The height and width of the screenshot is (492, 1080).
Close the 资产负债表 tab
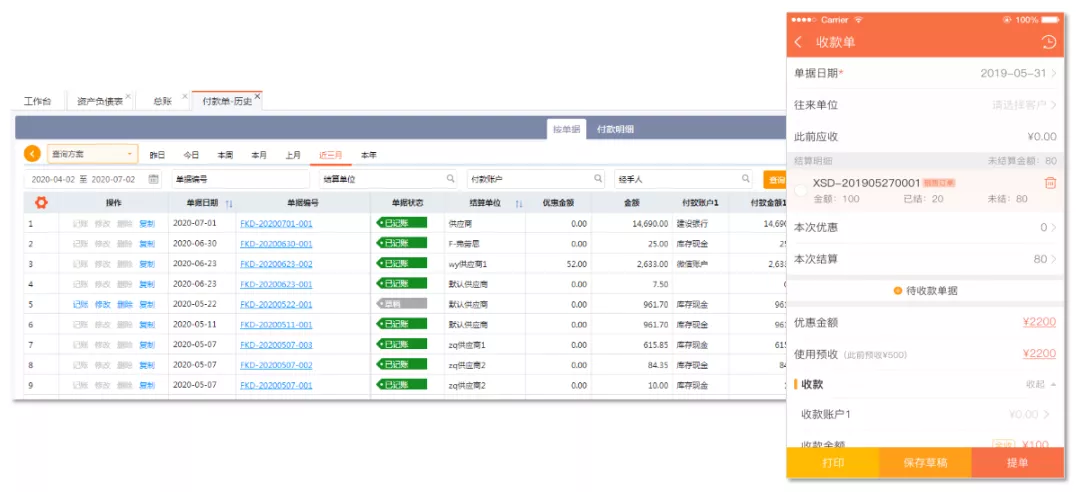pyautogui.click(x=128, y=96)
